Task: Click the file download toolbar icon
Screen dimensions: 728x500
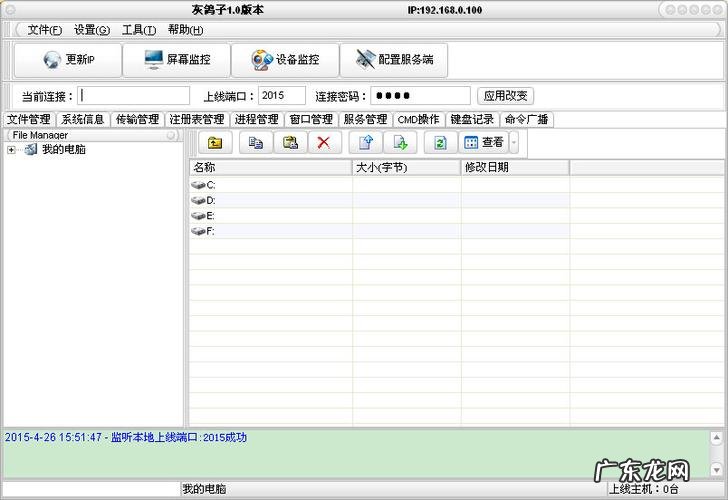Action: click(399, 143)
